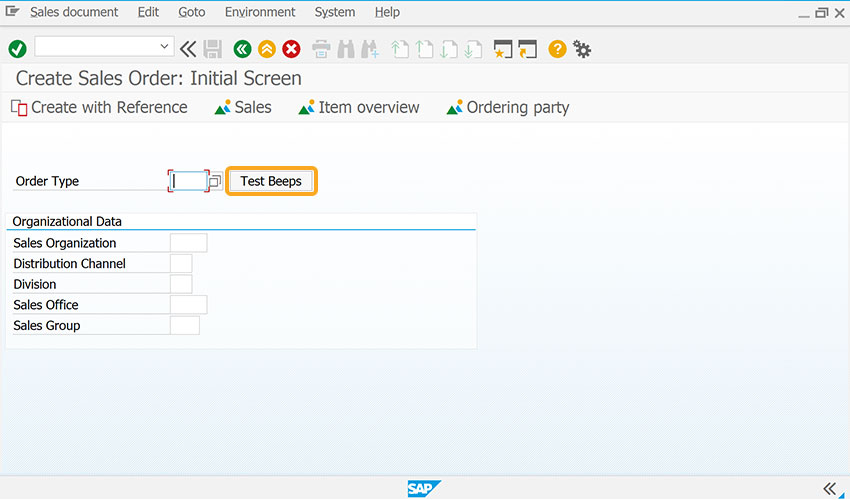Open the yellow Help question mark icon
Image resolution: width=850 pixels, height=500 pixels.
(x=557, y=49)
